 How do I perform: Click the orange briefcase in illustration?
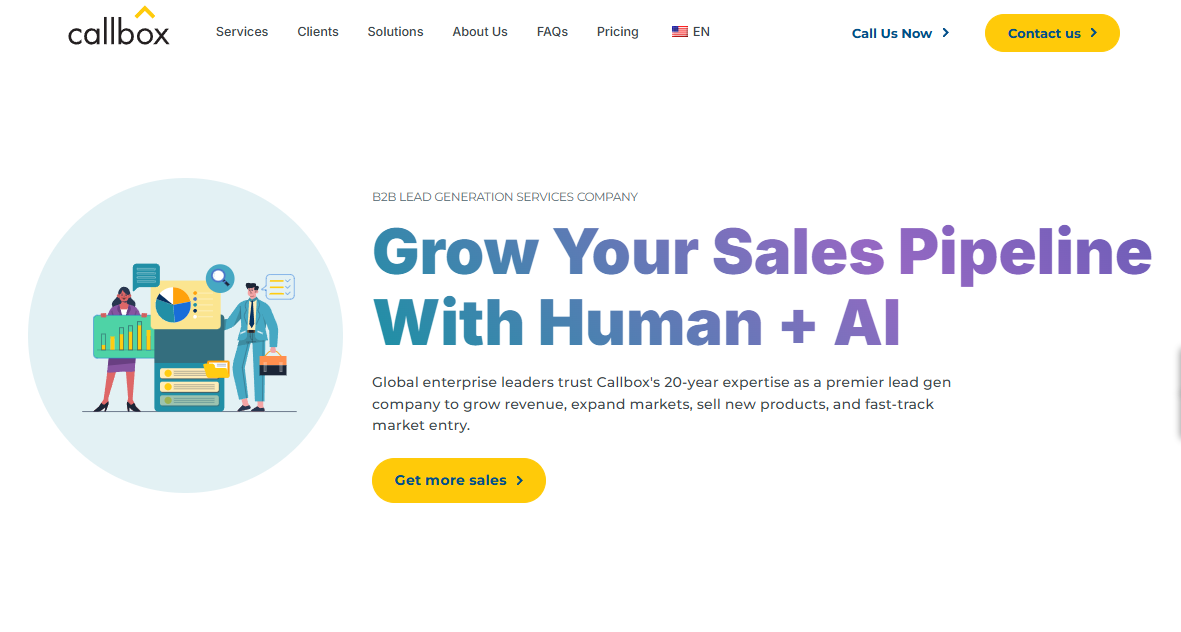coord(273,362)
